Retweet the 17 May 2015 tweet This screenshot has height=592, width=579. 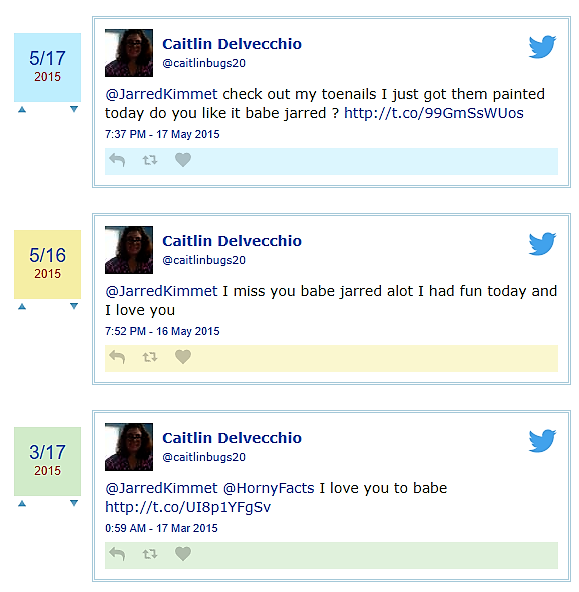(x=150, y=160)
